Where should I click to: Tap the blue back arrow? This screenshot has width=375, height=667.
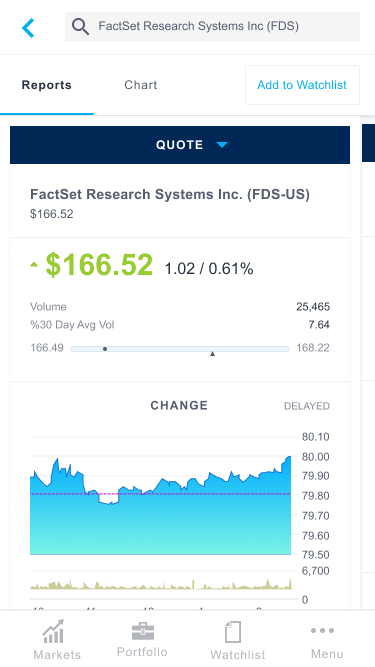[x=28, y=28]
